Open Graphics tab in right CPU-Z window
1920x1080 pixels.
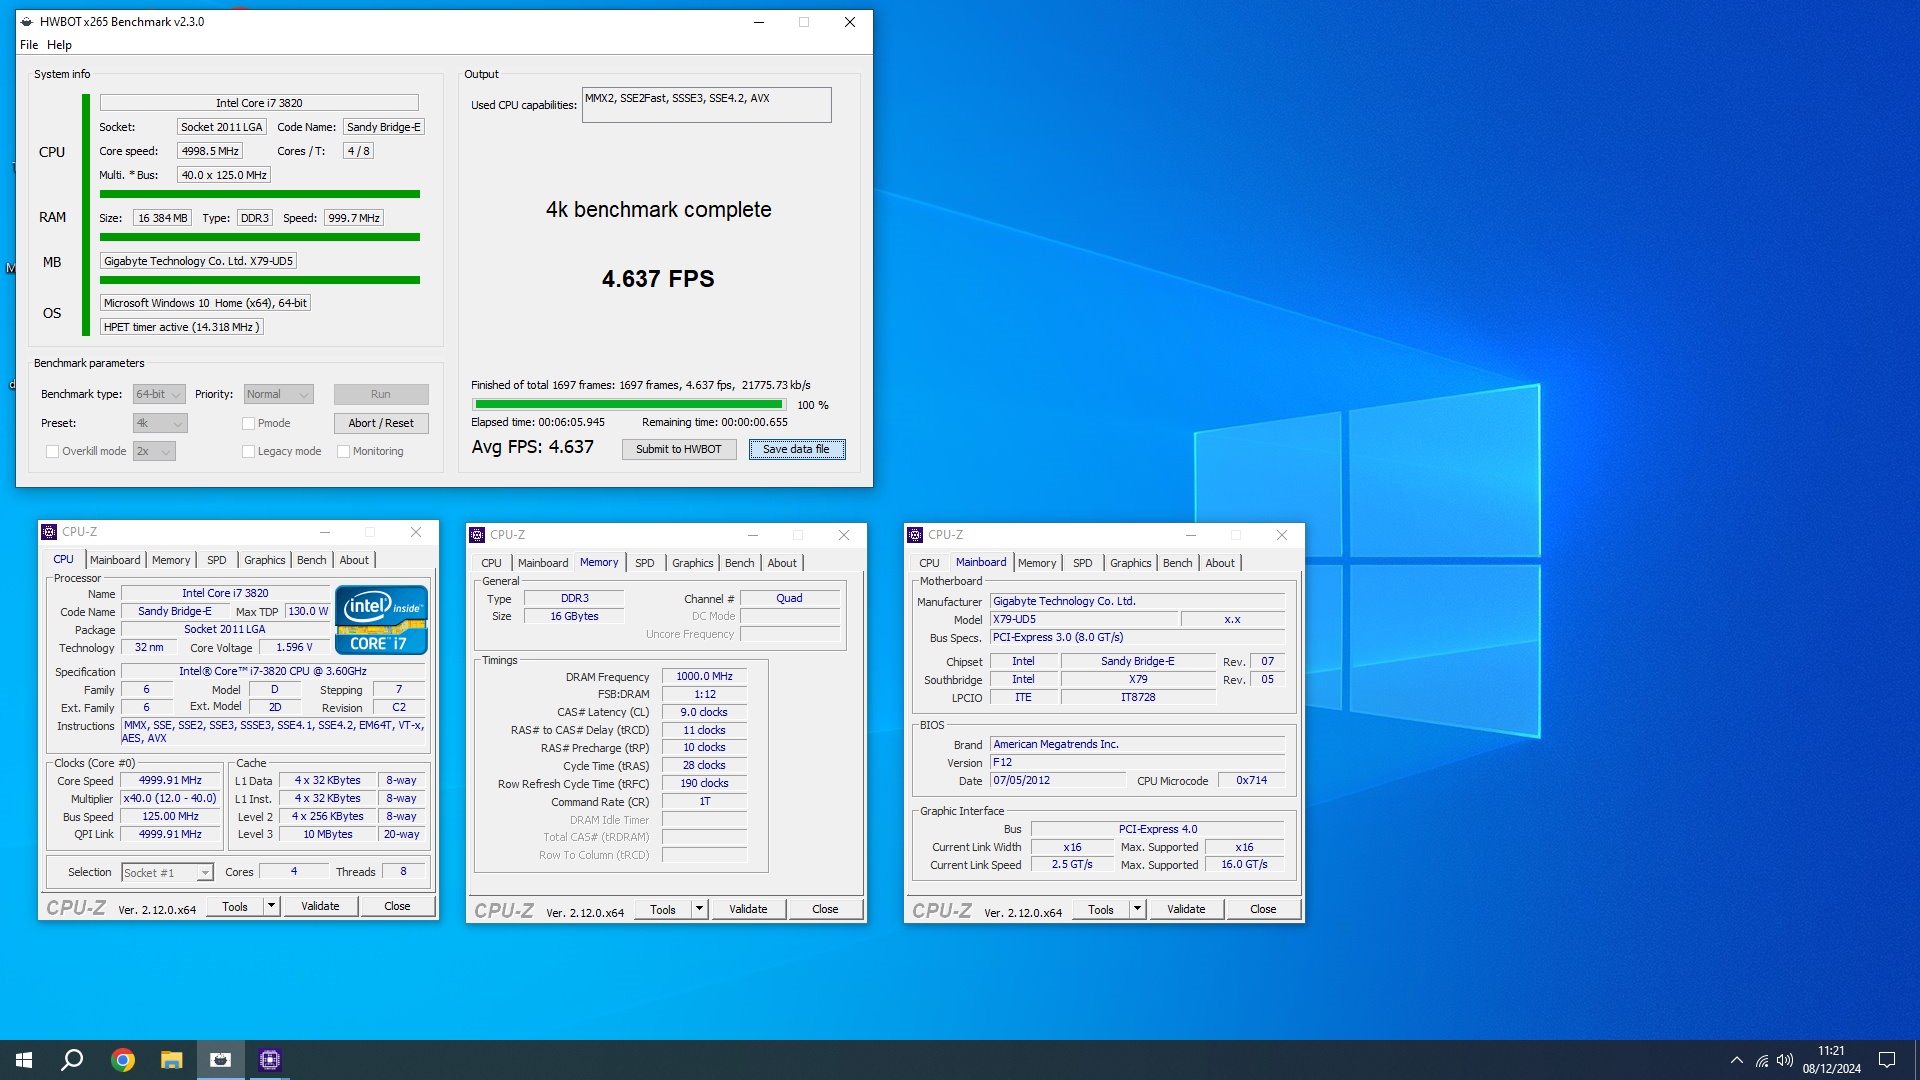1131,563
